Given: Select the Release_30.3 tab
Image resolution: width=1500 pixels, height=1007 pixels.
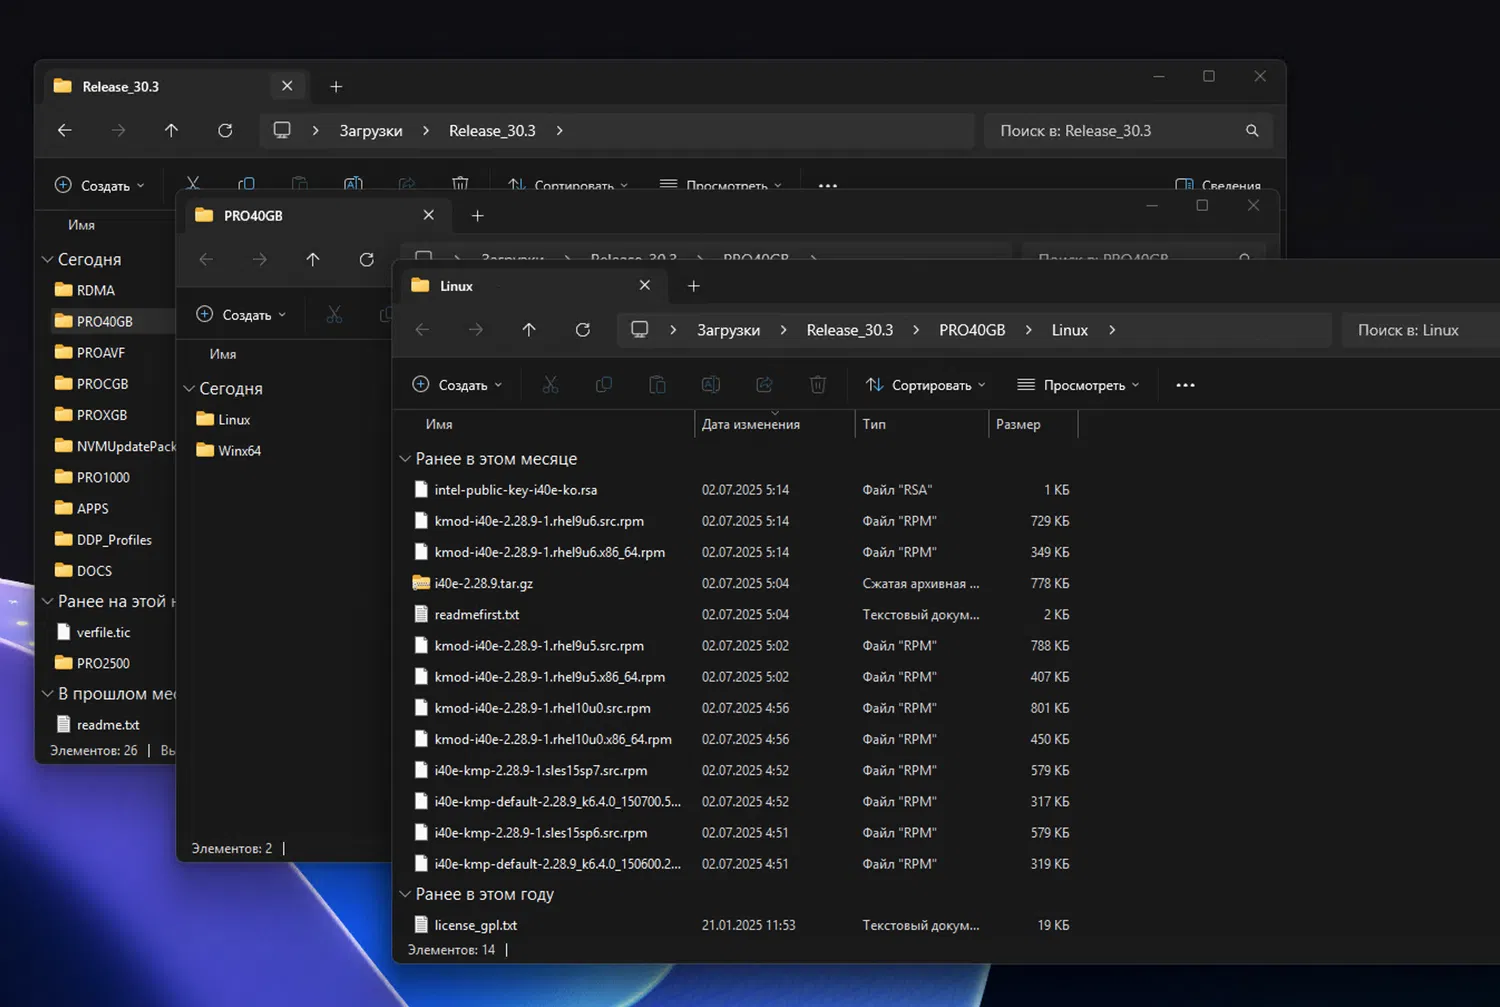Looking at the screenshot, I should coord(120,87).
